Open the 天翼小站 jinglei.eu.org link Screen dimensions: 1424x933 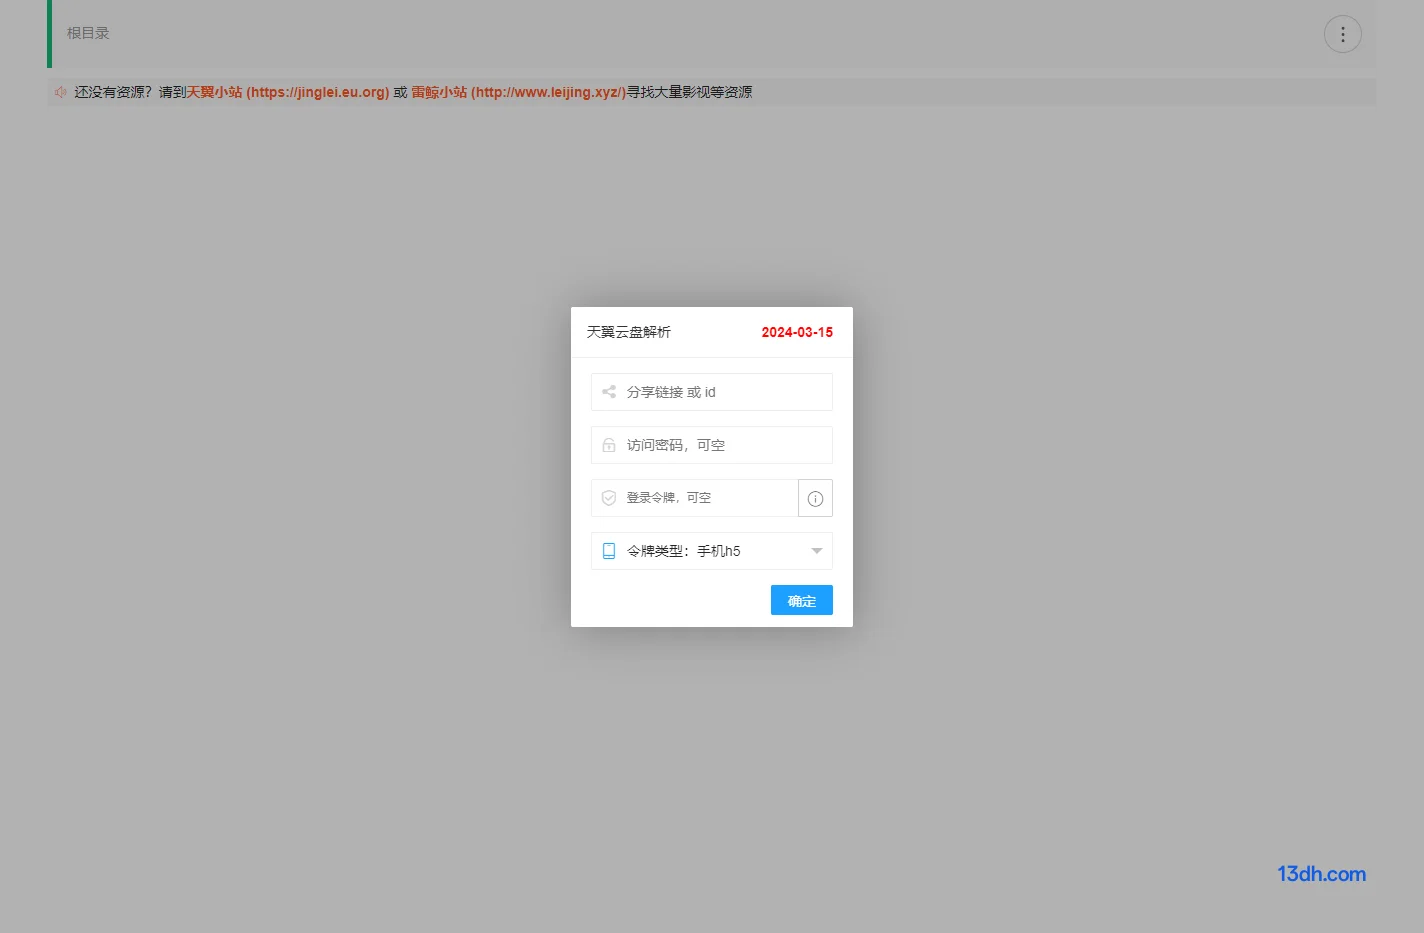[288, 92]
